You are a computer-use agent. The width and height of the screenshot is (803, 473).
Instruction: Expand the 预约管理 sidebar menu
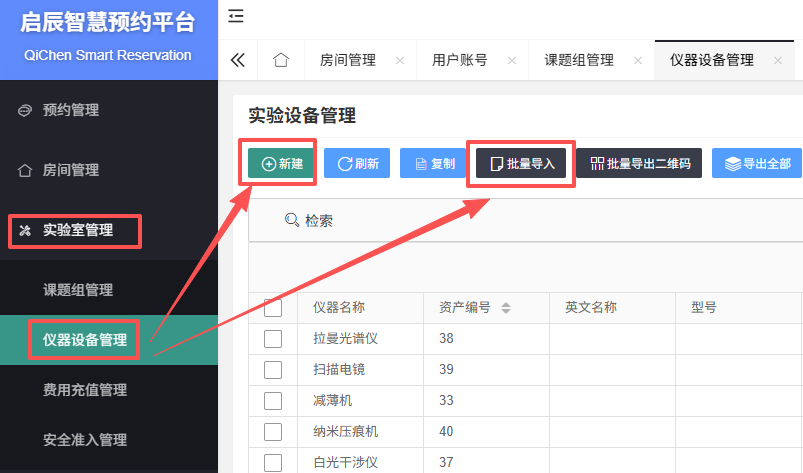click(x=70, y=110)
